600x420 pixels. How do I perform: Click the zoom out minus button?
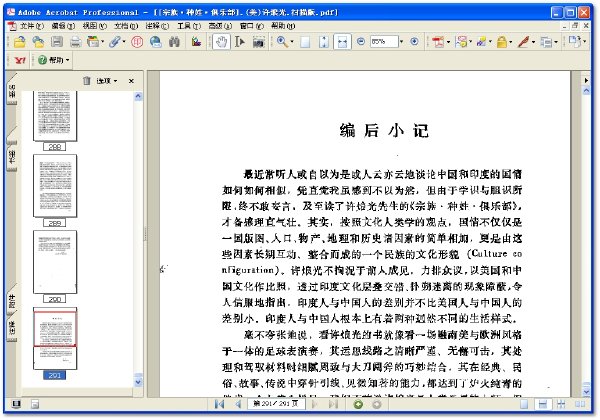tap(360, 41)
